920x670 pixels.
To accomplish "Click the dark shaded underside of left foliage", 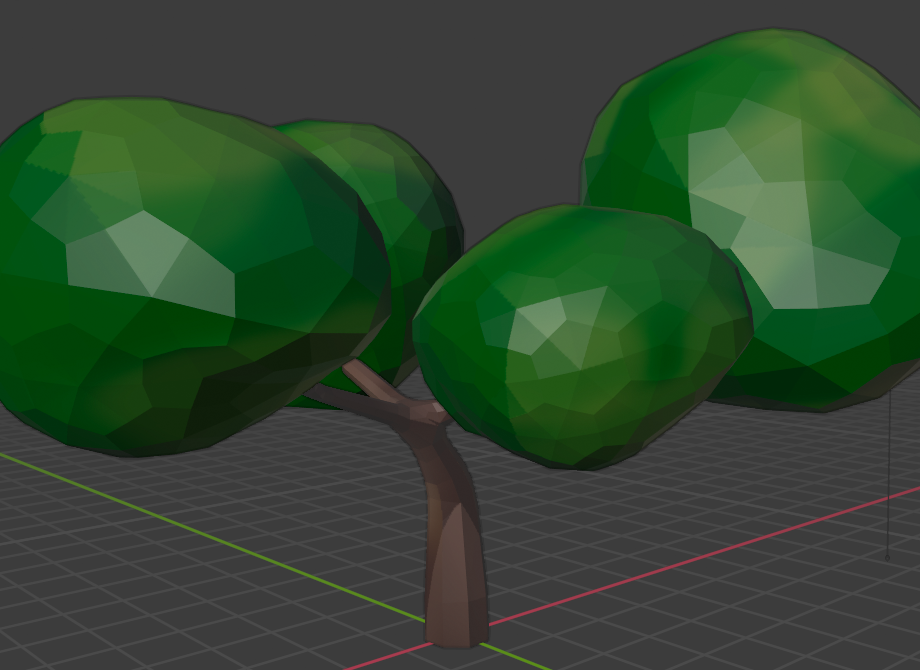I will pyautogui.click(x=200, y=400).
